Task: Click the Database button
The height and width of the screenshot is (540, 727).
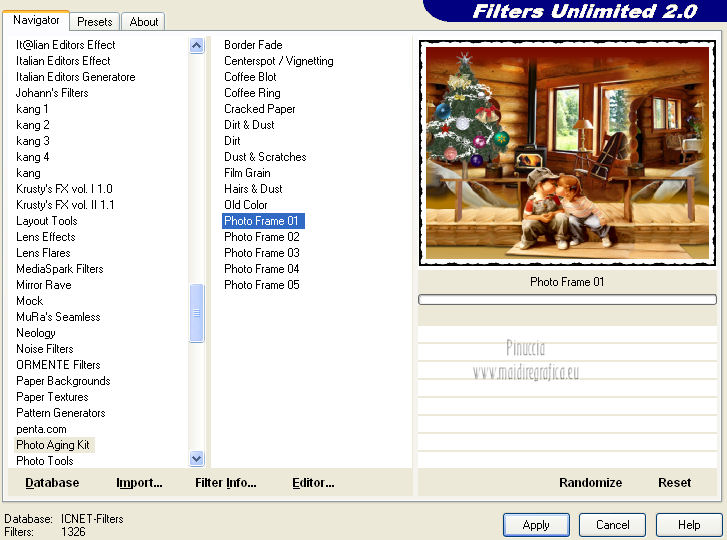Action: [52, 483]
